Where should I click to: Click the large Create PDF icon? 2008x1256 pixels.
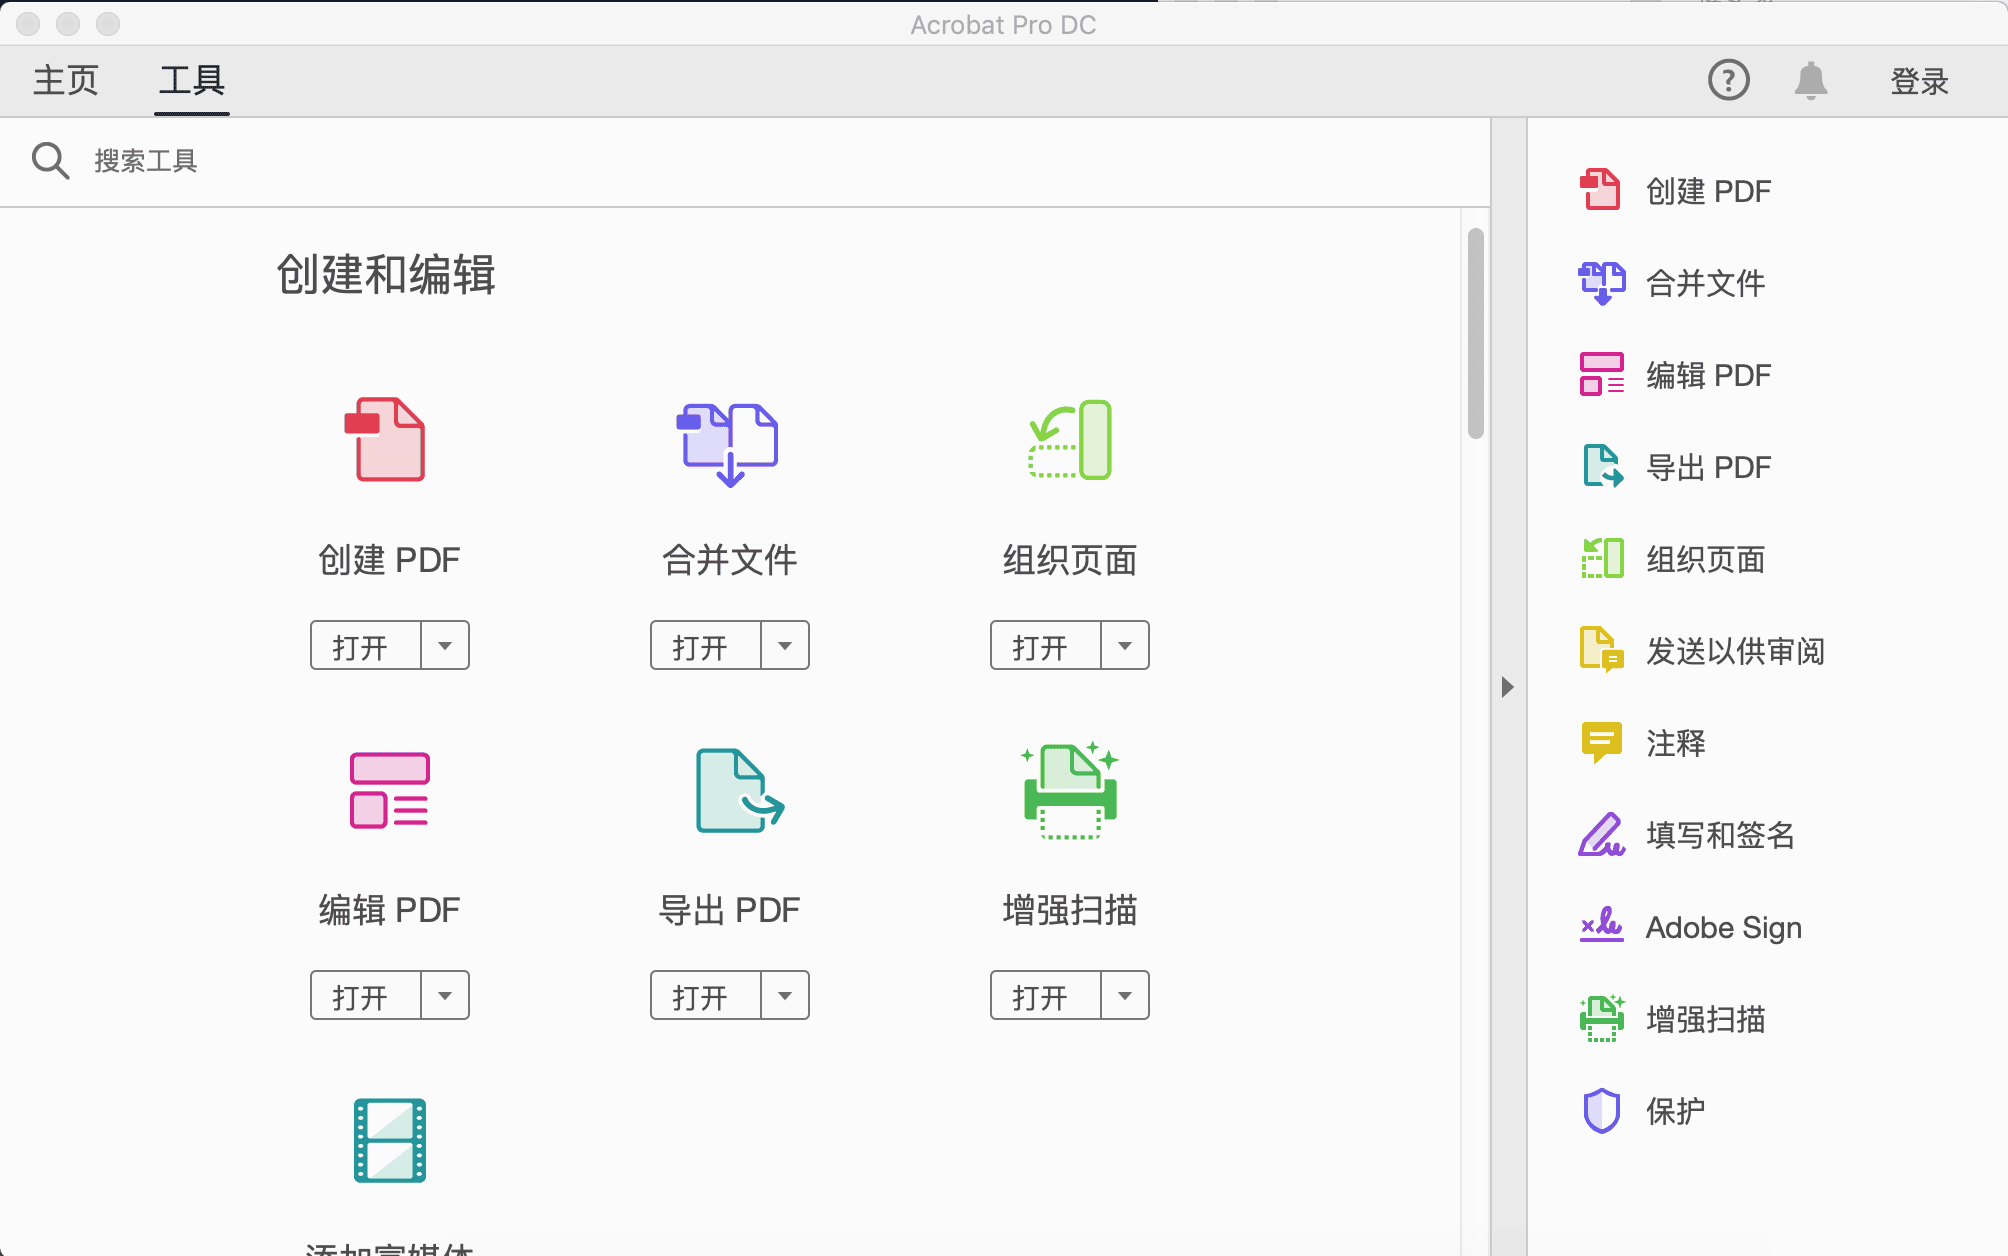pos(387,440)
